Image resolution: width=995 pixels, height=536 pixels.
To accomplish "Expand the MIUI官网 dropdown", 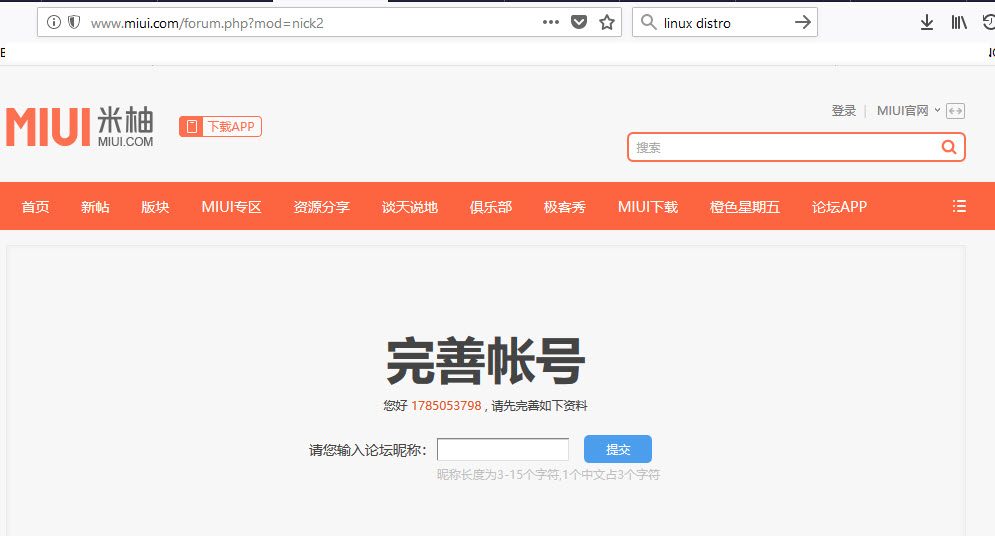I will pos(908,111).
